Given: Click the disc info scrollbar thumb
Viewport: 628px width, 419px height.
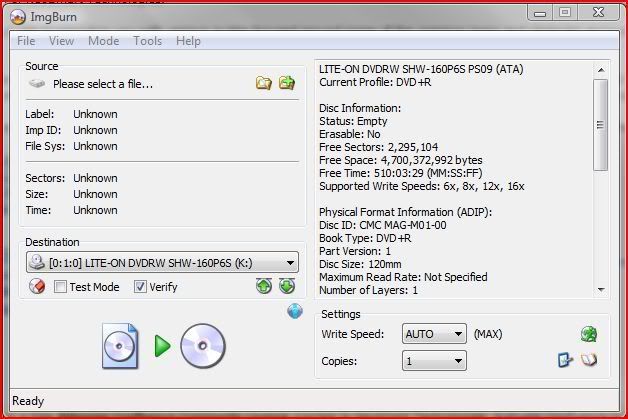Looking at the screenshot, I should [600, 125].
